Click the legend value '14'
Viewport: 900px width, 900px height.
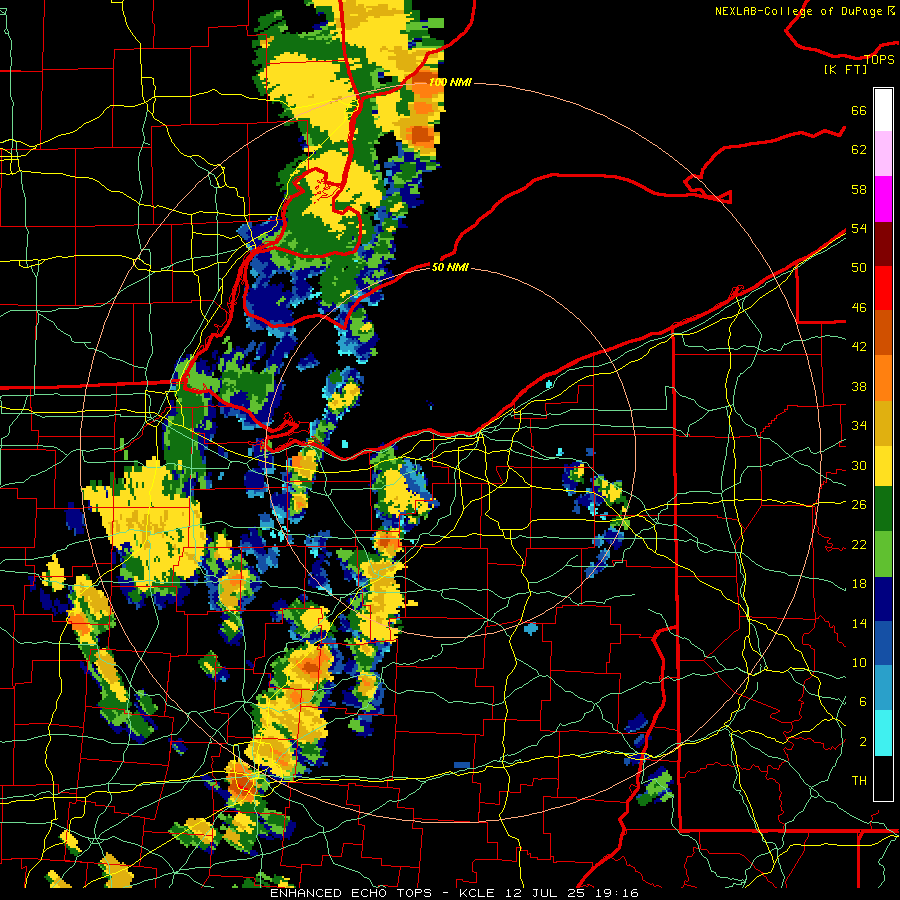point(859,623)
